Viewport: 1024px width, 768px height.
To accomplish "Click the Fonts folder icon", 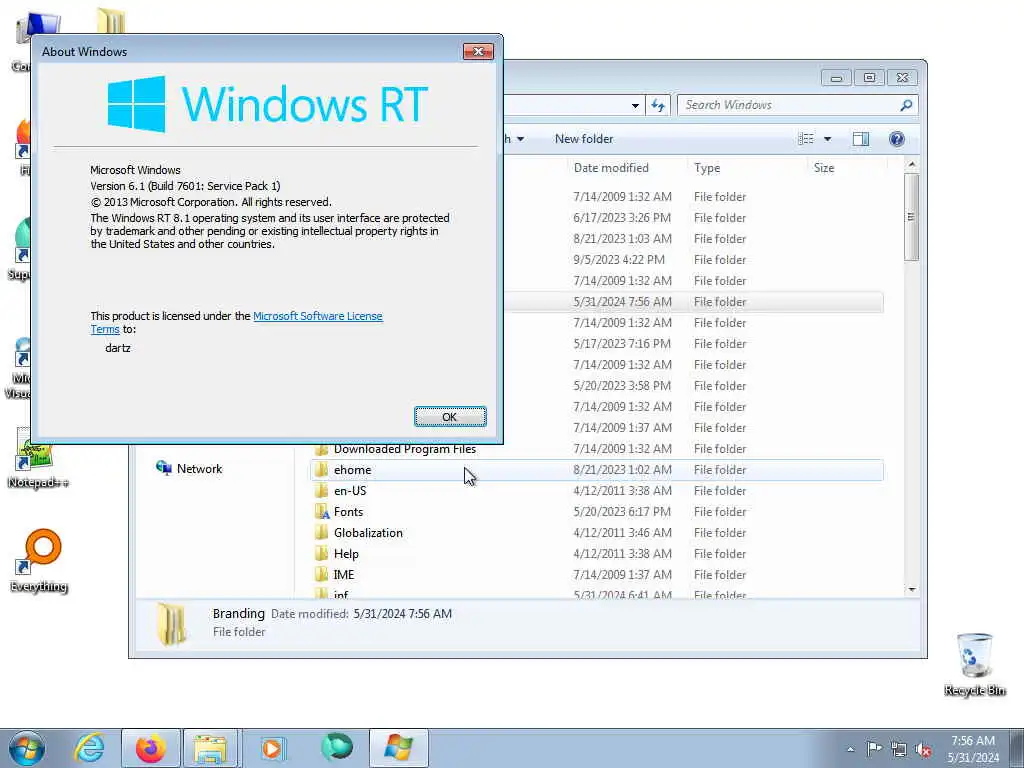I will click(x=321, y=511).
